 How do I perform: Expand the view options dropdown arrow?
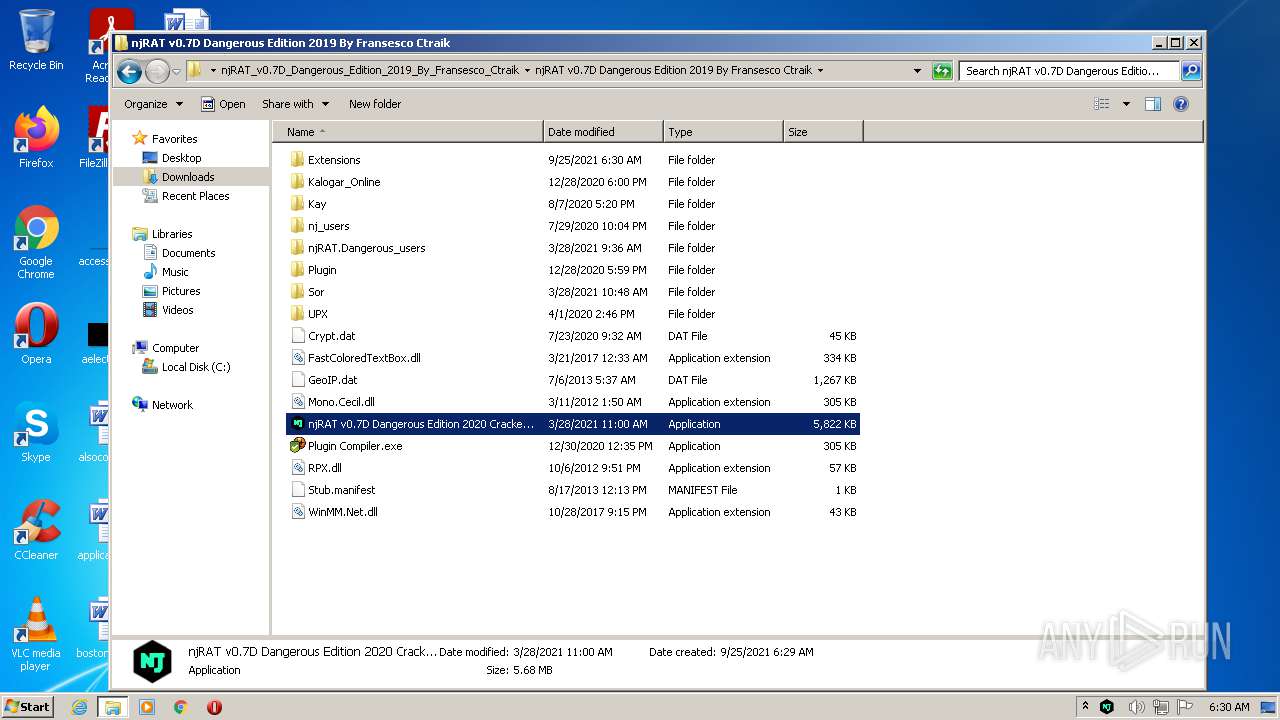(1126, 104)
